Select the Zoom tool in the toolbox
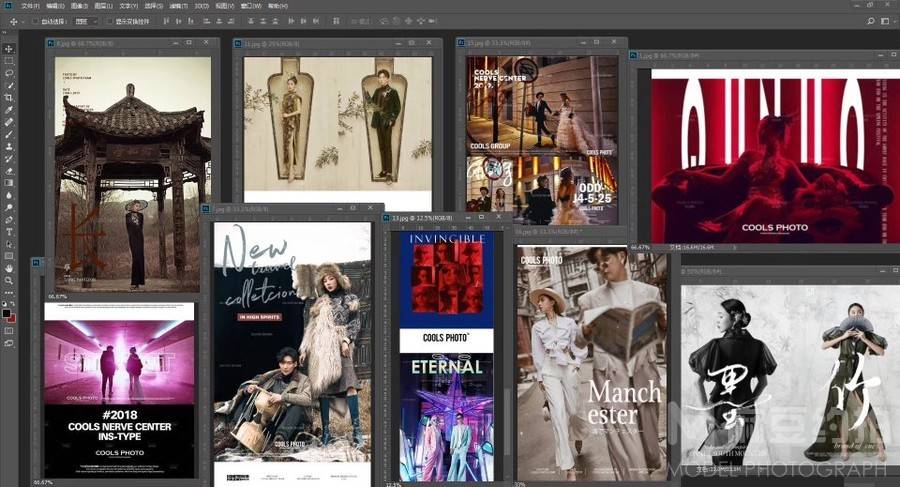The width and height of the screenshot is (900, 487). (9, 280)
